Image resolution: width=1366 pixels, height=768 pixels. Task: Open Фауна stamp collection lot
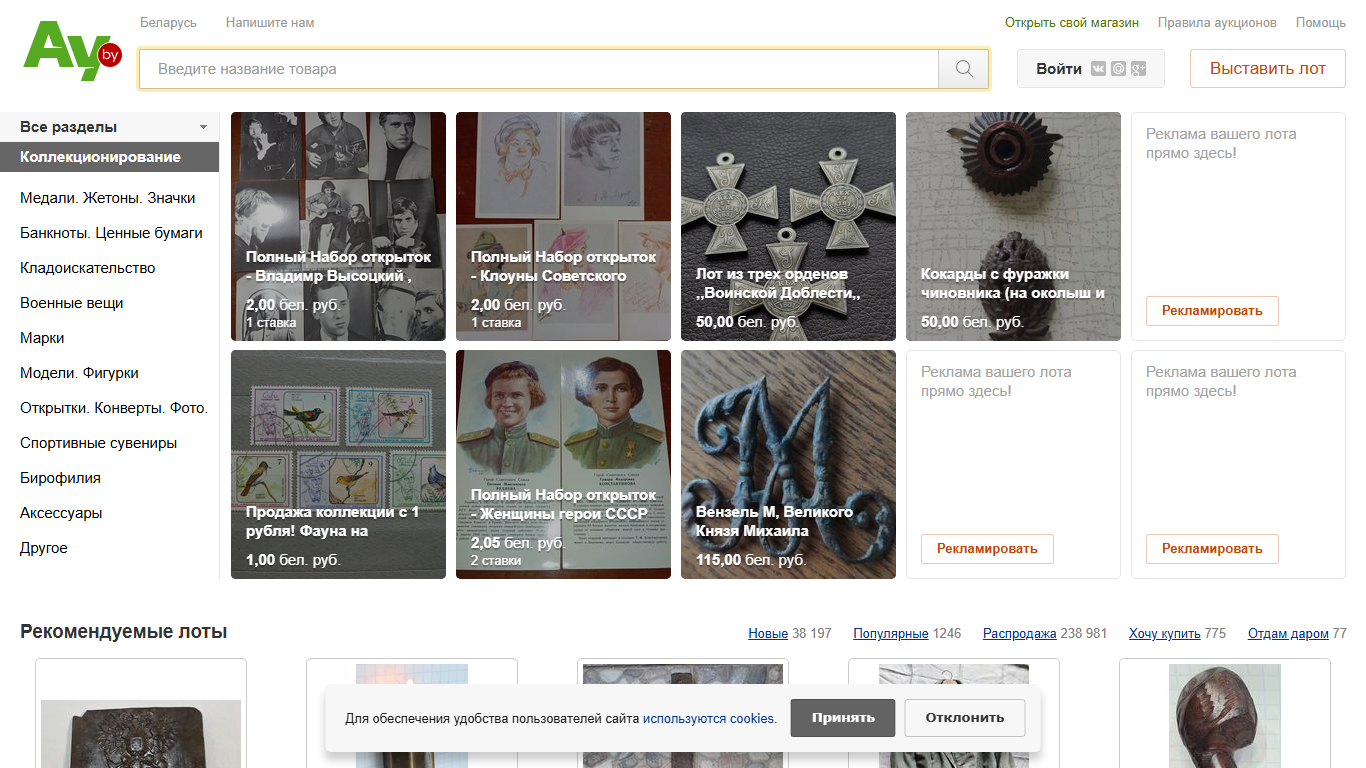pyautogui.click(x=338, y=464)
